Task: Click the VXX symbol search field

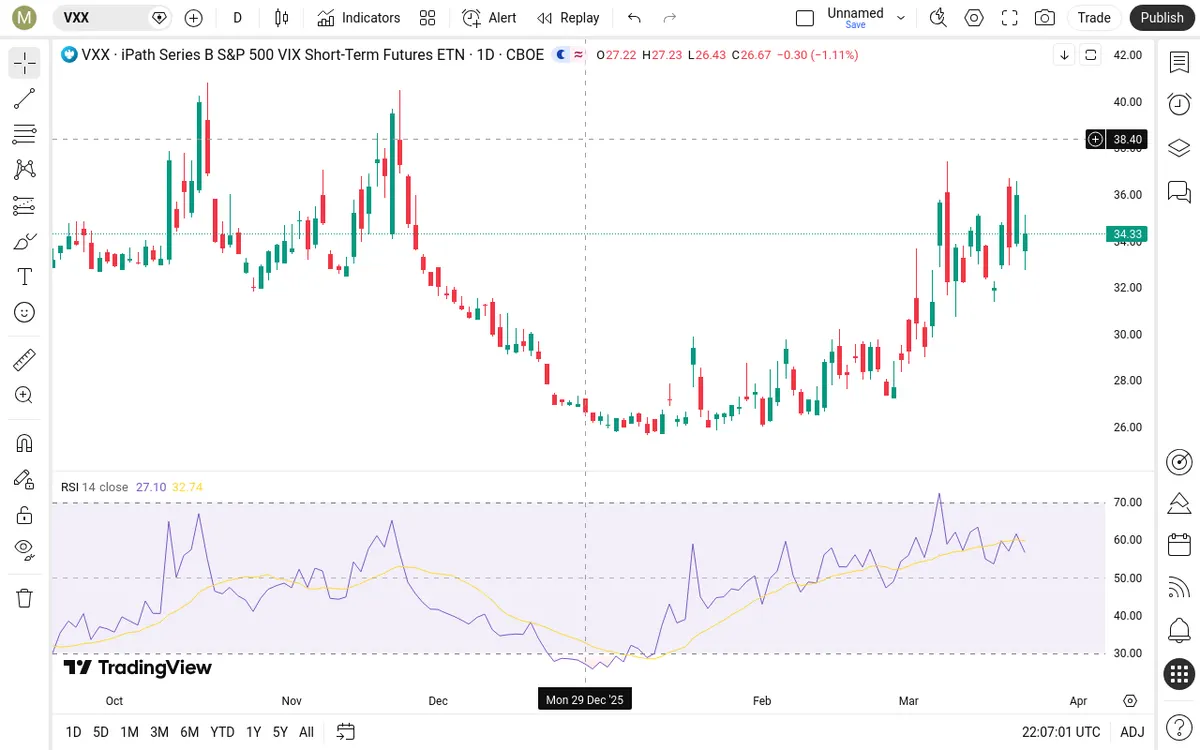Action: point(110,17)
